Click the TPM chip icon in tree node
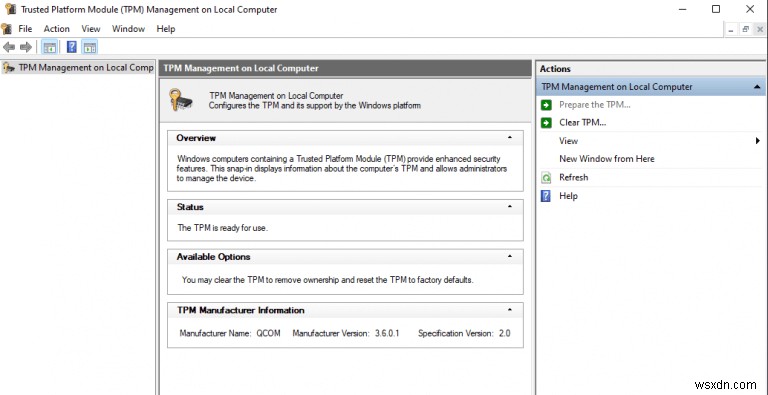The image size is (768, 395). pyautogui.click(x=8, y=68)
